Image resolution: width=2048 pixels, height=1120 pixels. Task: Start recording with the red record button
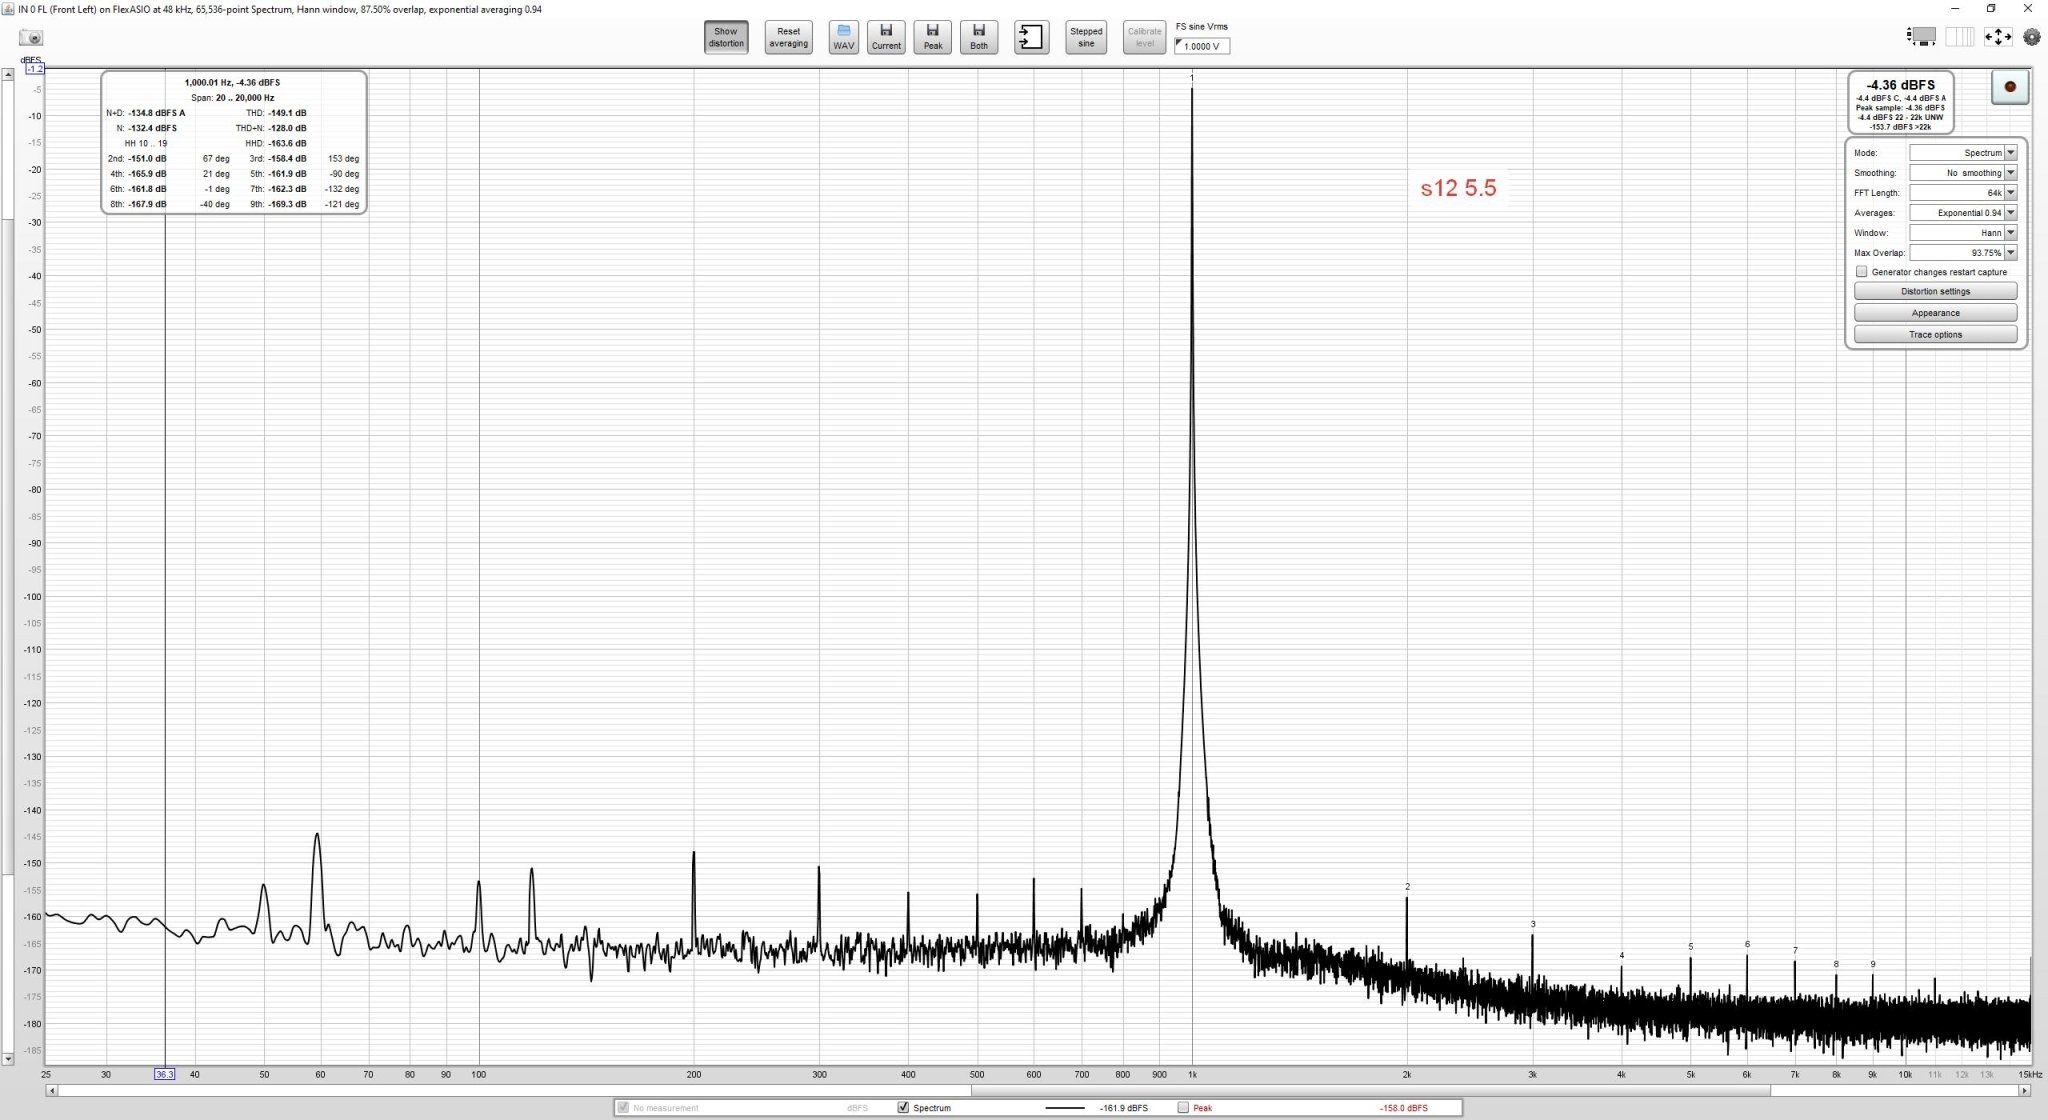click(2010, 87)
